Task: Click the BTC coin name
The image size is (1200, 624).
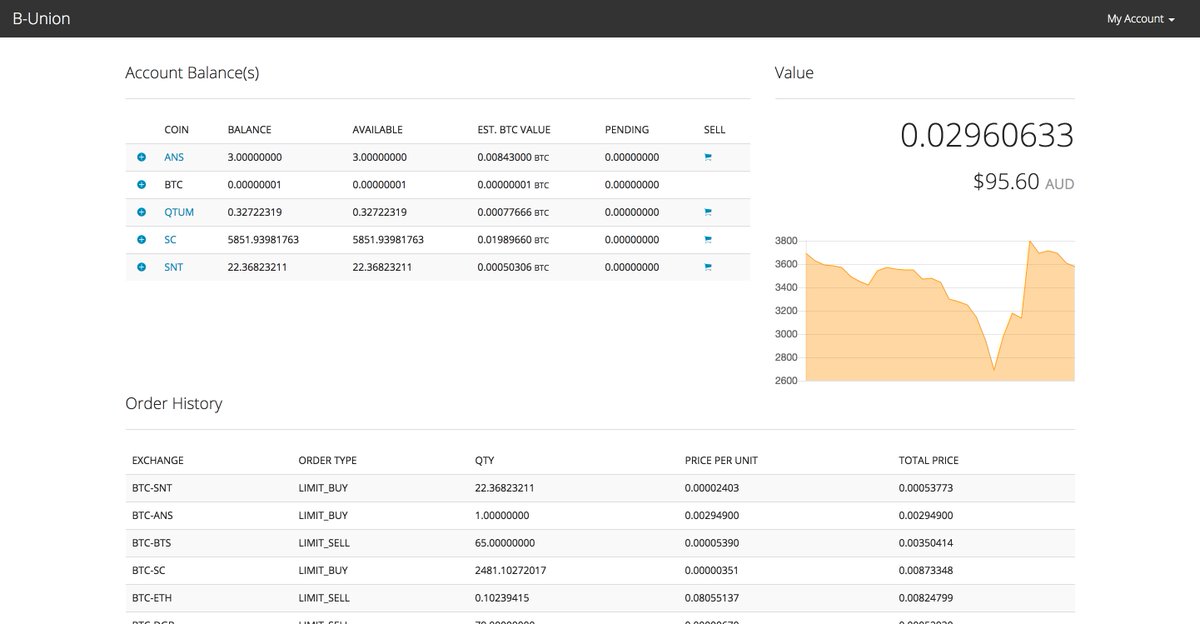Action: tap(174, 185)
